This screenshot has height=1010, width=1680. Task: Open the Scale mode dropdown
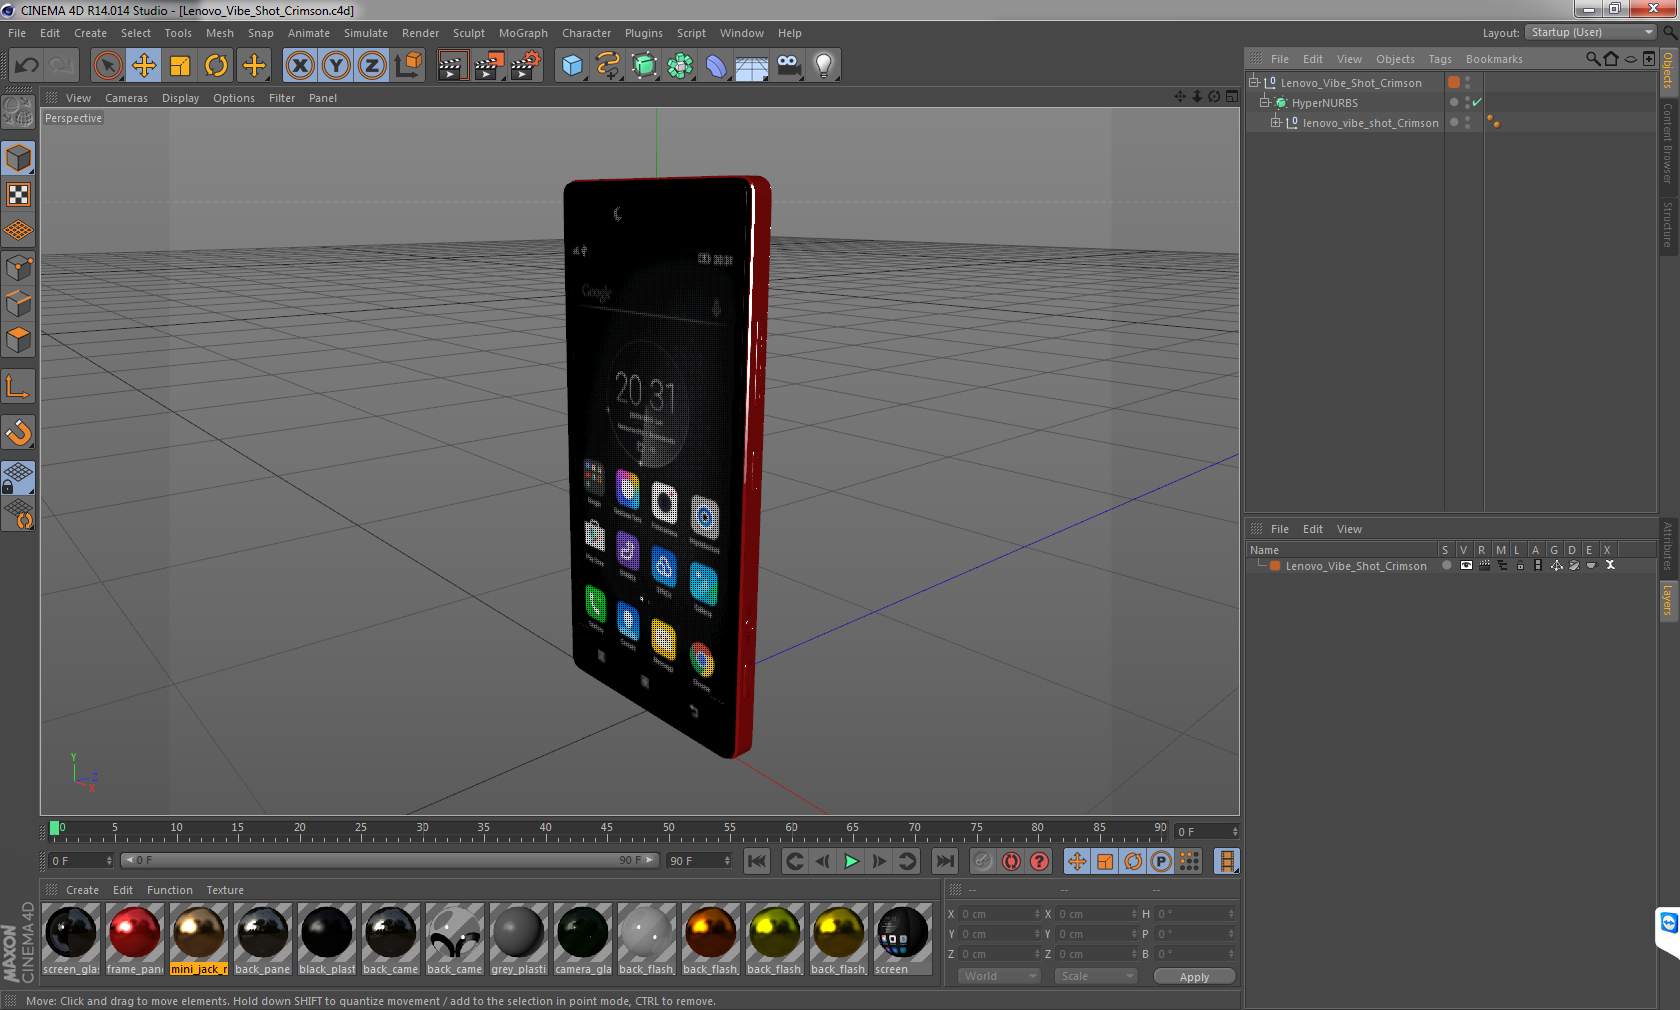point(1096,976)
